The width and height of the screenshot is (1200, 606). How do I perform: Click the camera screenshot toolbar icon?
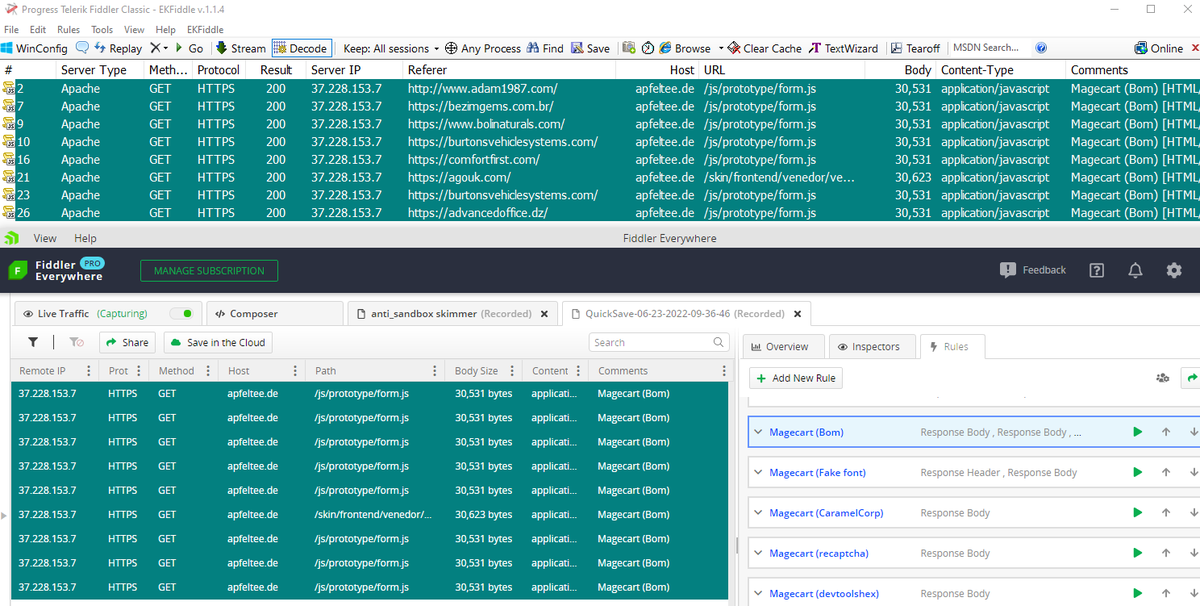coord(630,48)
